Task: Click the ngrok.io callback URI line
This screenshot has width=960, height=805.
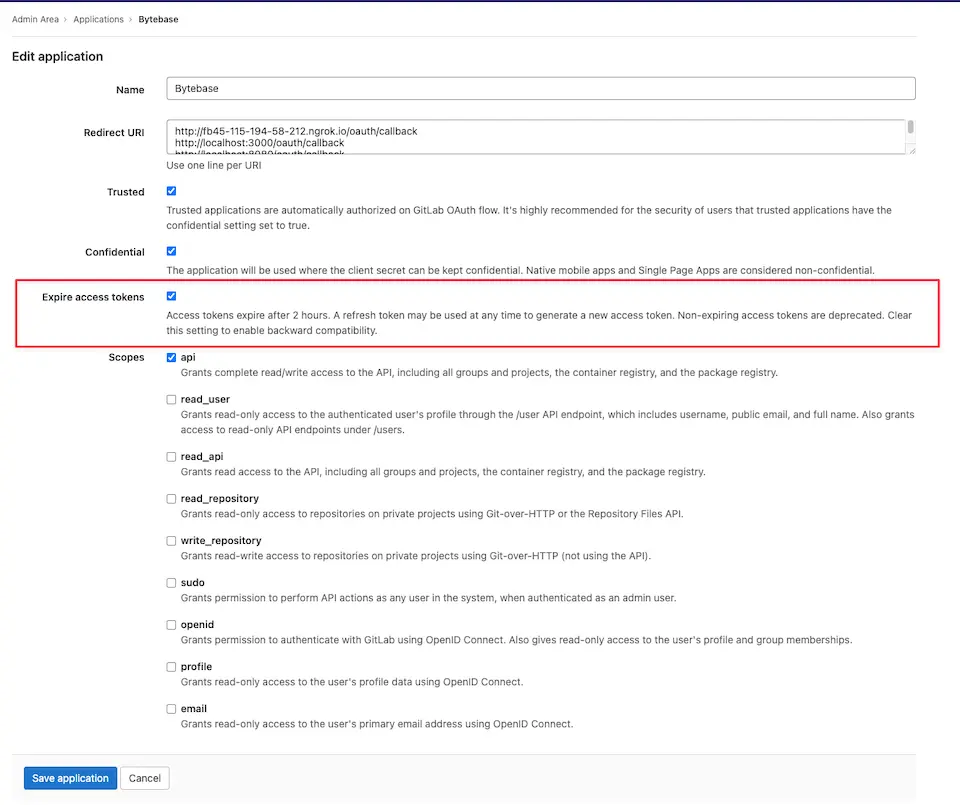Action: (296, 131)
